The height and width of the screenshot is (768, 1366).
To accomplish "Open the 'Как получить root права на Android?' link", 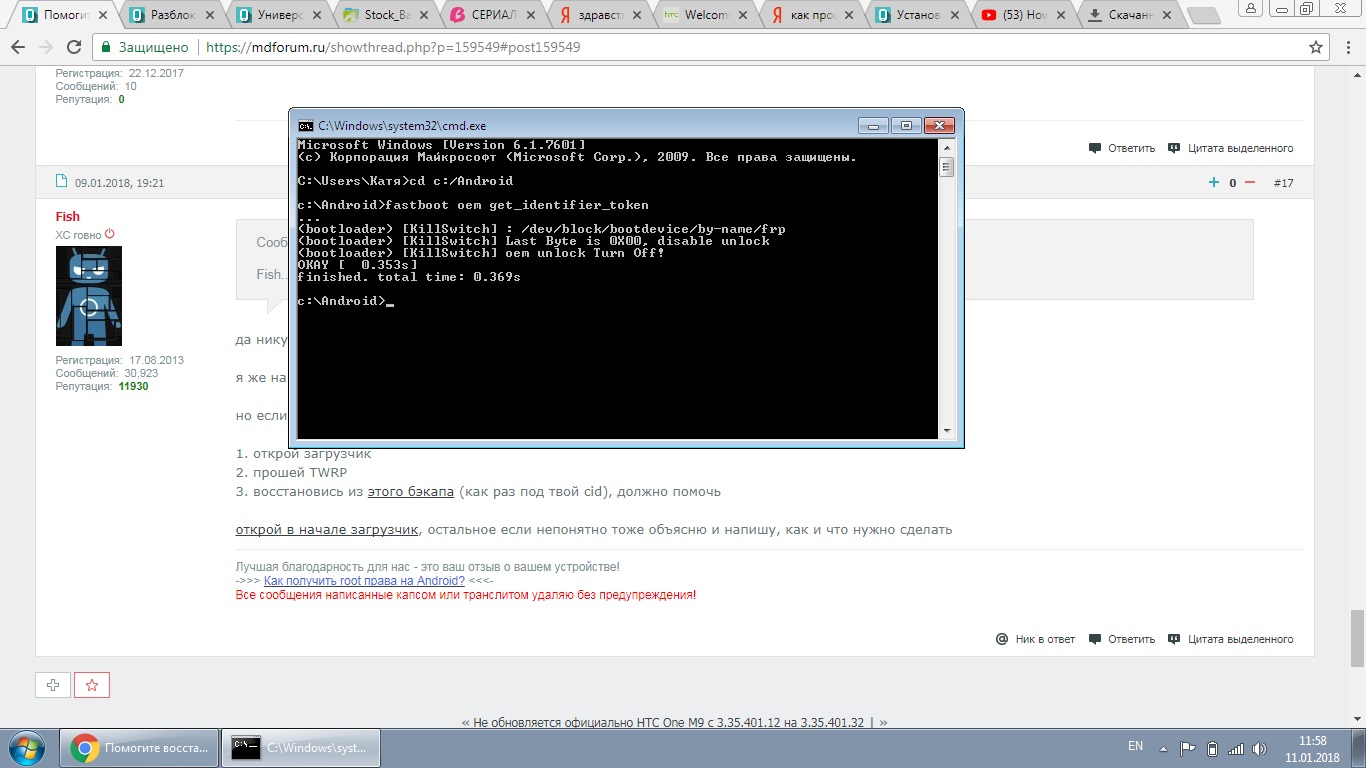I will [x=364, y=581].
